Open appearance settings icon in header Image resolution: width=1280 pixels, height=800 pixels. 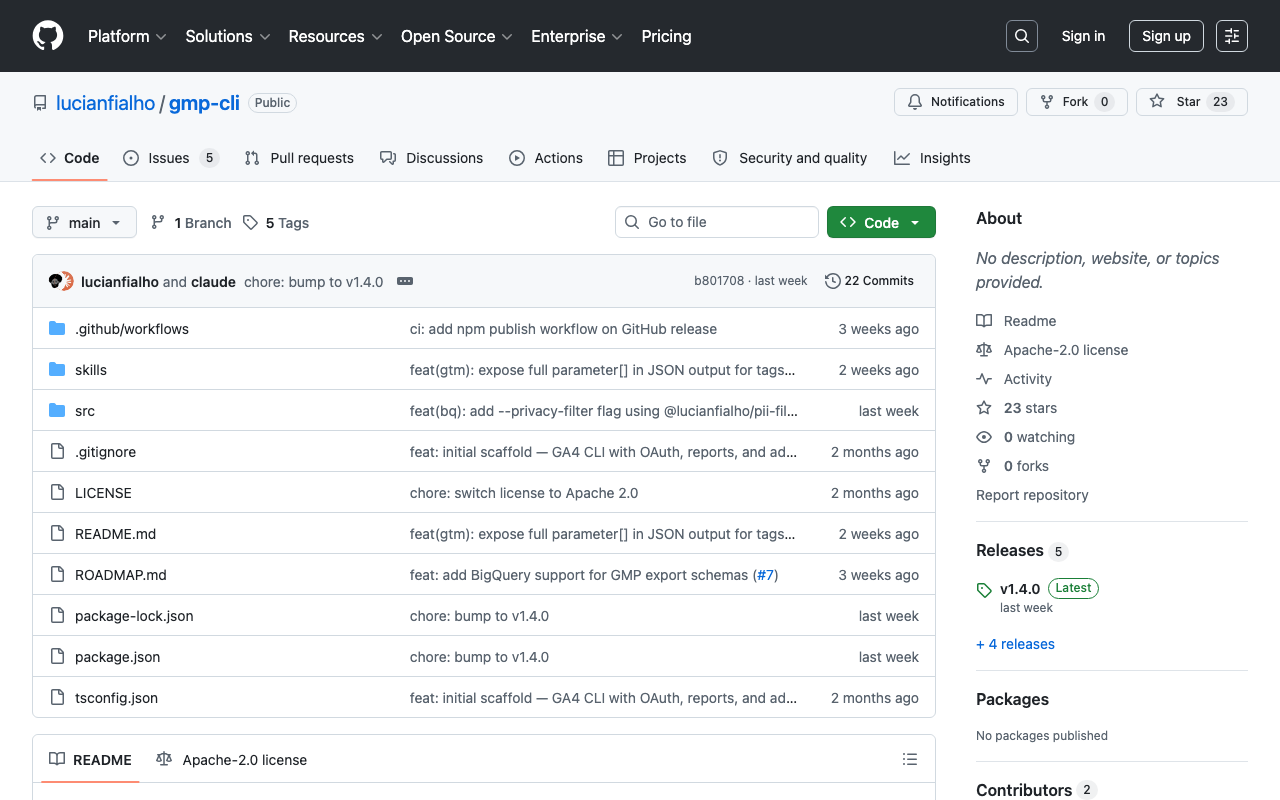(x=1232, y=36)
